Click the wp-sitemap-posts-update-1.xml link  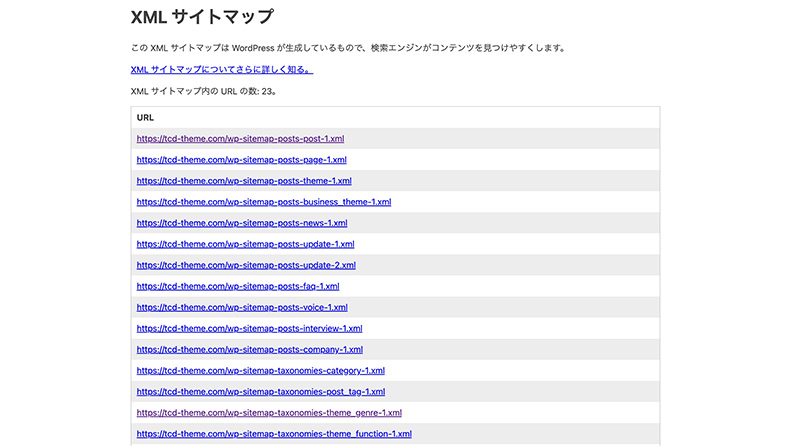(x=245, y=244)
